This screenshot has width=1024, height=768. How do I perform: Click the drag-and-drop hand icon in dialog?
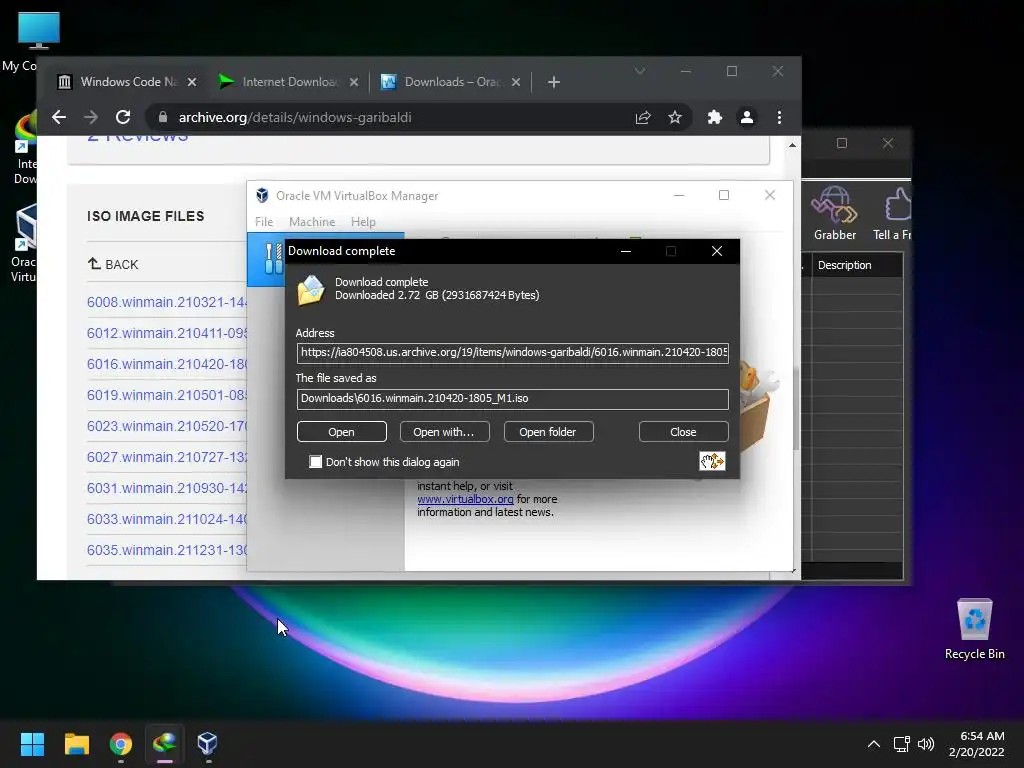point(712,461)
